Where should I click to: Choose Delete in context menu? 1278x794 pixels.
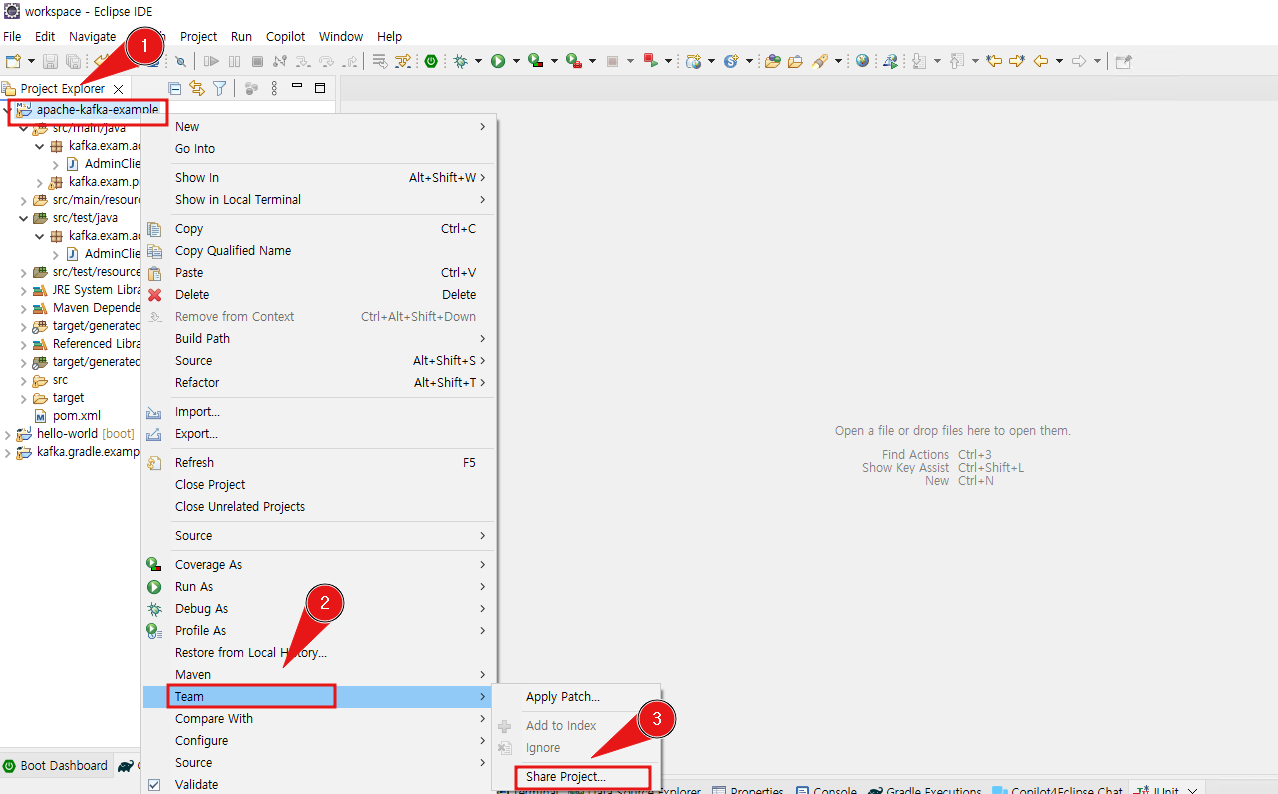tap(318, 295)
